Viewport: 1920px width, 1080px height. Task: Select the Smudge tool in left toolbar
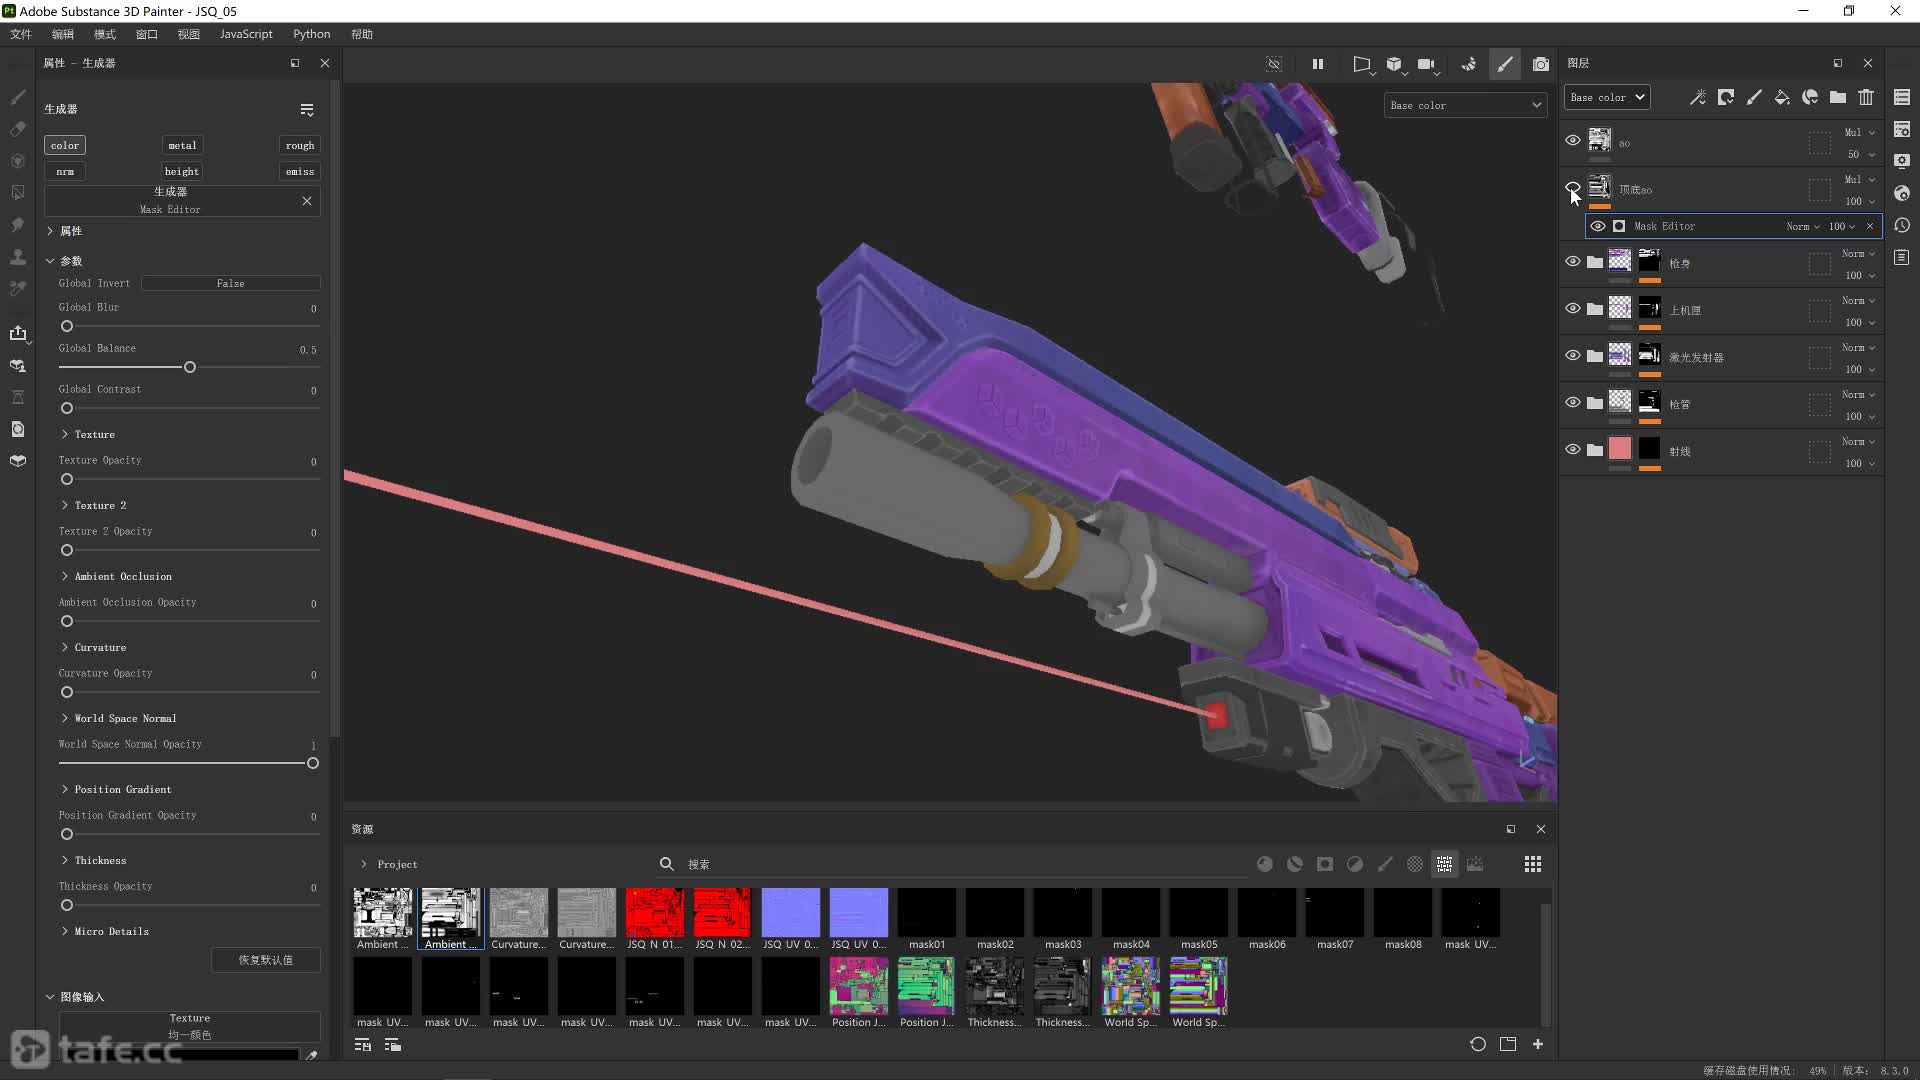pos(18,224)
